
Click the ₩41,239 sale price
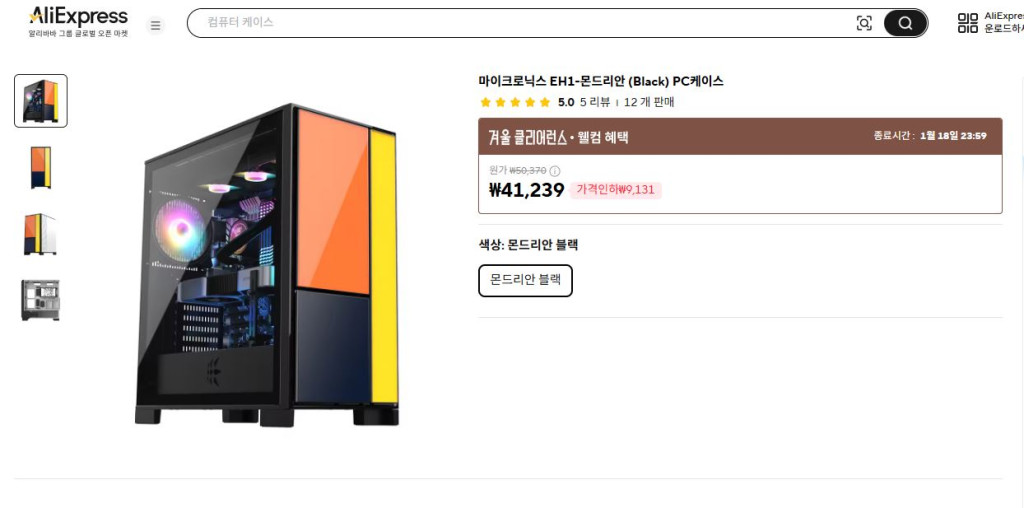click(526, 190)
